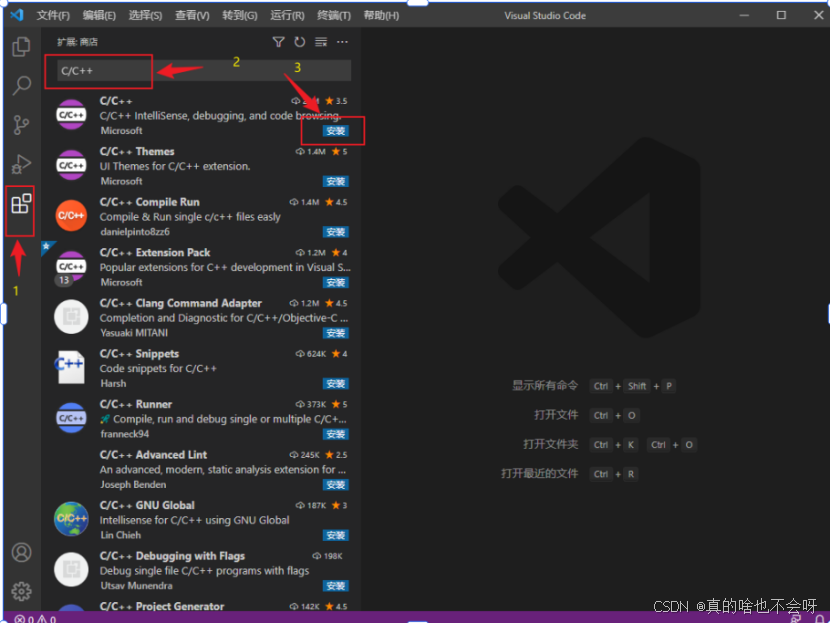Install C/C++ Clang Command Adapter

[x=336, y=333]
